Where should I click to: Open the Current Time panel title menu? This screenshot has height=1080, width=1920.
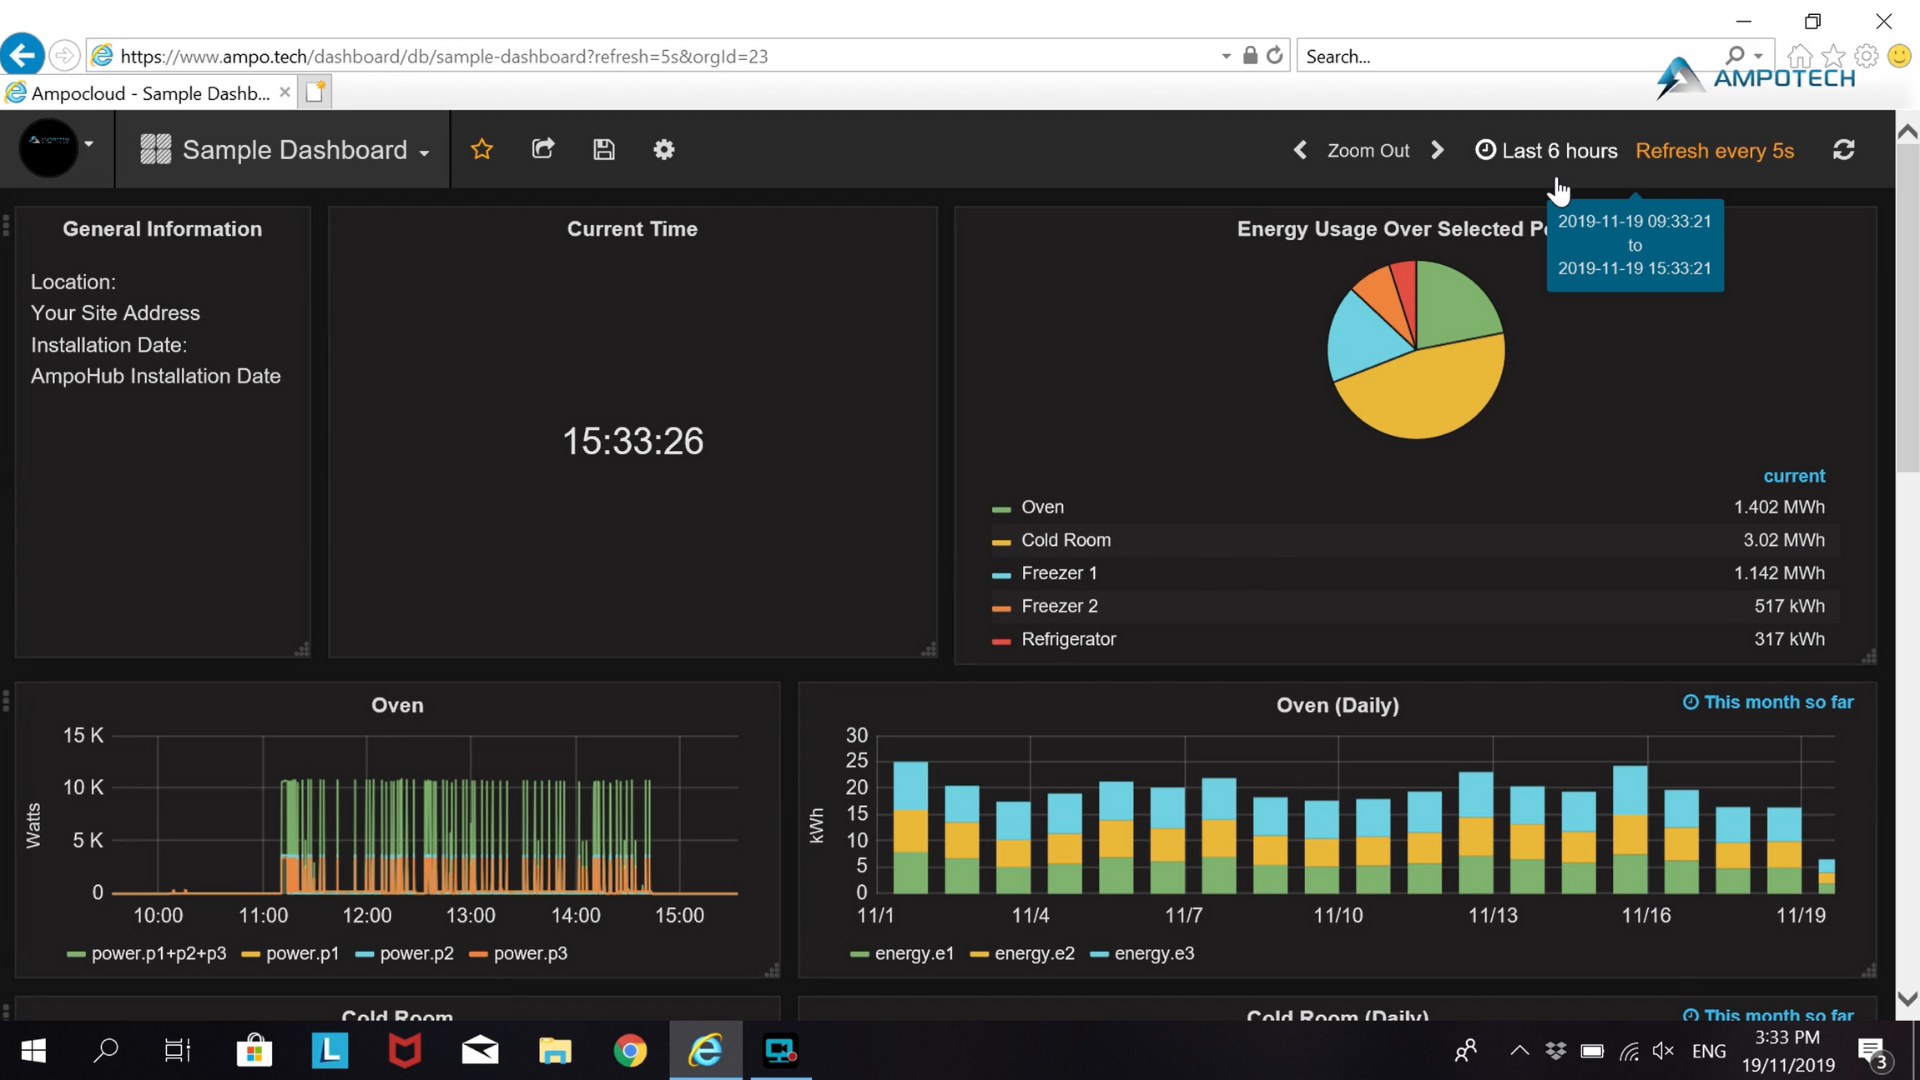click(x=632, y=229)
